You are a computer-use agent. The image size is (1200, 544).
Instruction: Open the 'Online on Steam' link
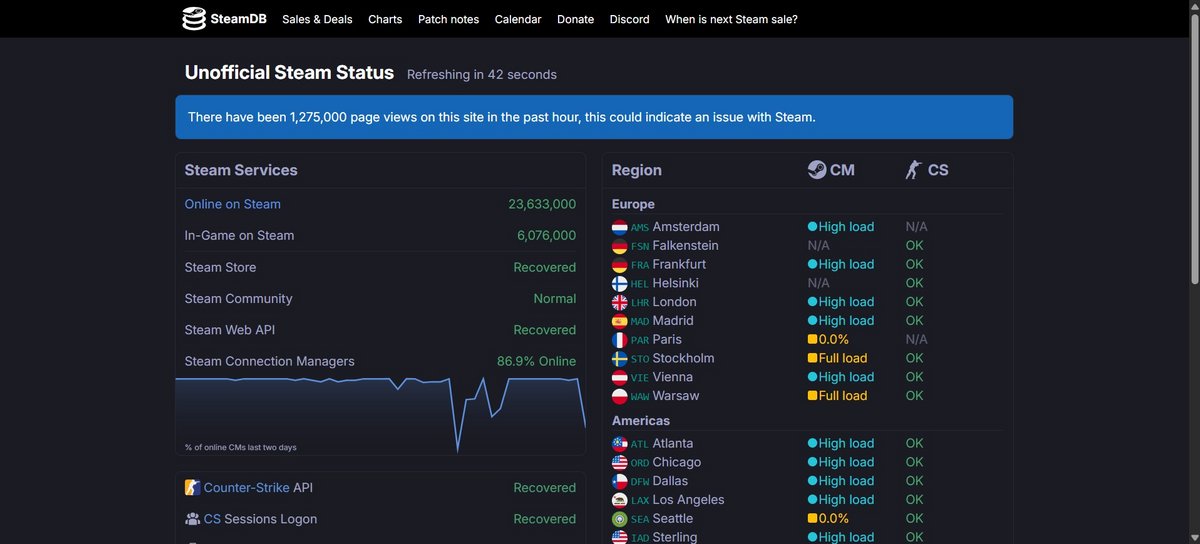coord(233,204)
